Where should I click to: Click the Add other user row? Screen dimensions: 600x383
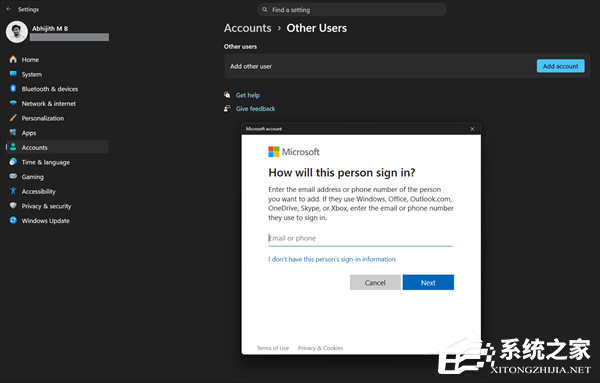pyautogui.click(x=407, y=66)
